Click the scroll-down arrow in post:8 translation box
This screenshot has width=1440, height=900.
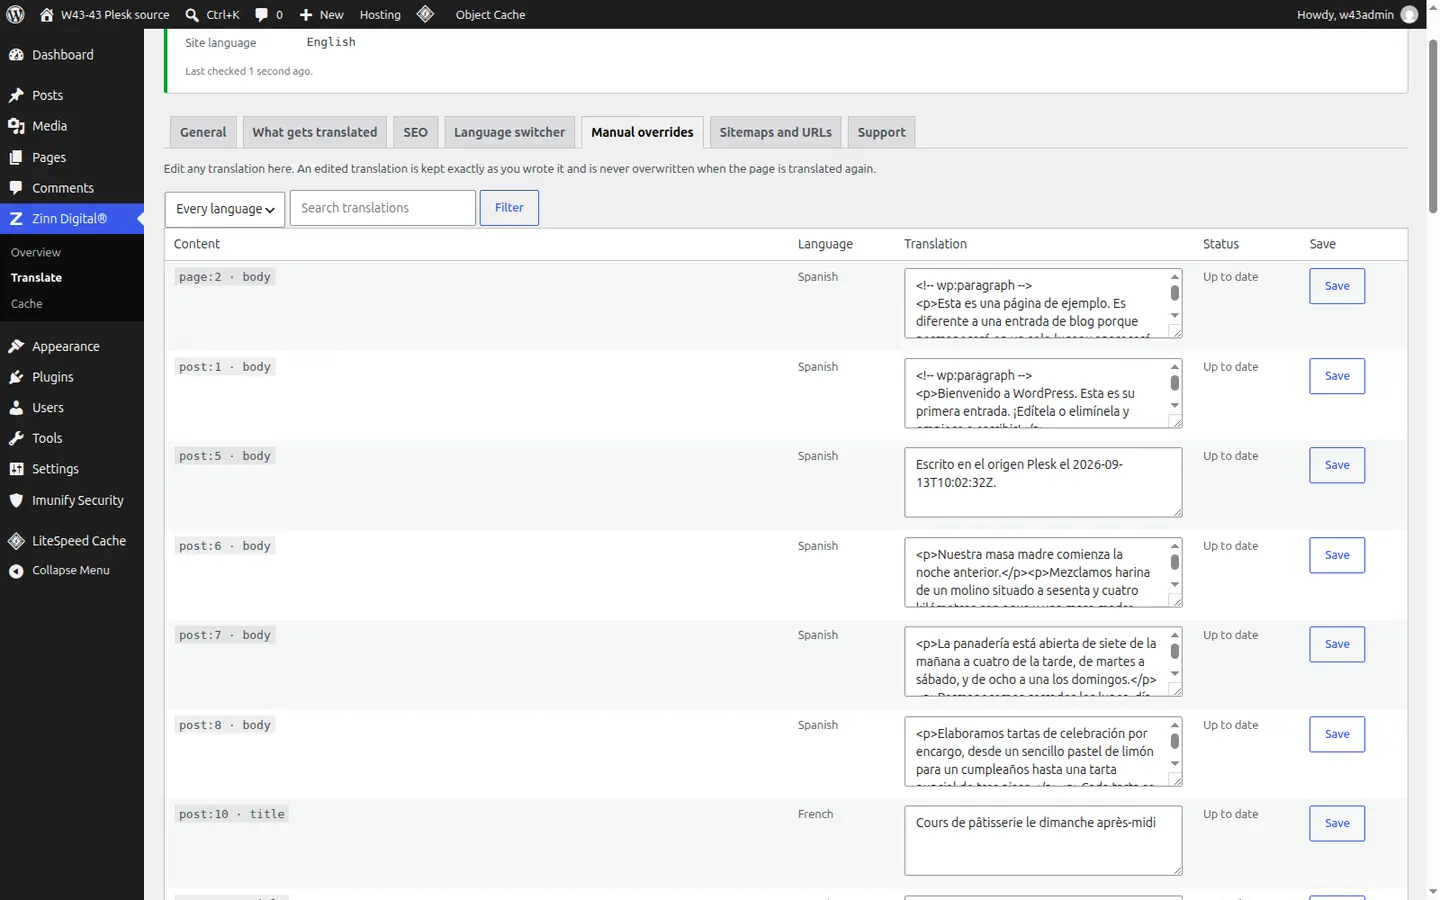(1175, 764)
